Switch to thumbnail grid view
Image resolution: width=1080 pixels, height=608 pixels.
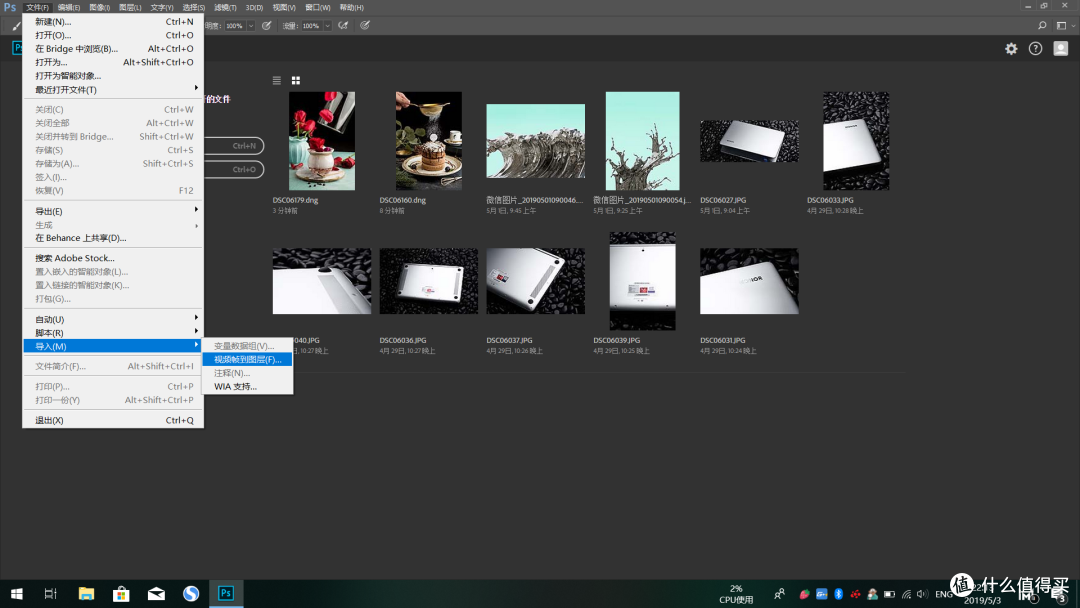[295, 81]
